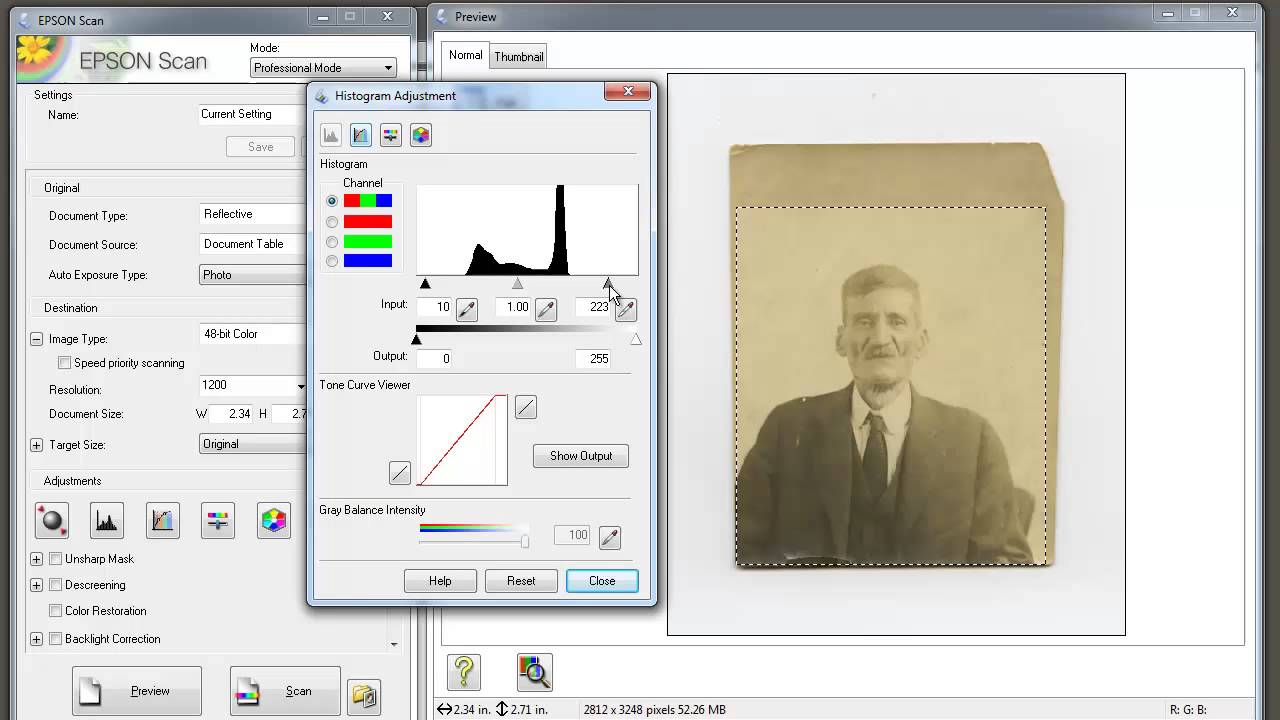The width and height of the screenshot is (1280, 720).
Task: Pick the shadow input eyedropper next to 10
Action: 467,310
